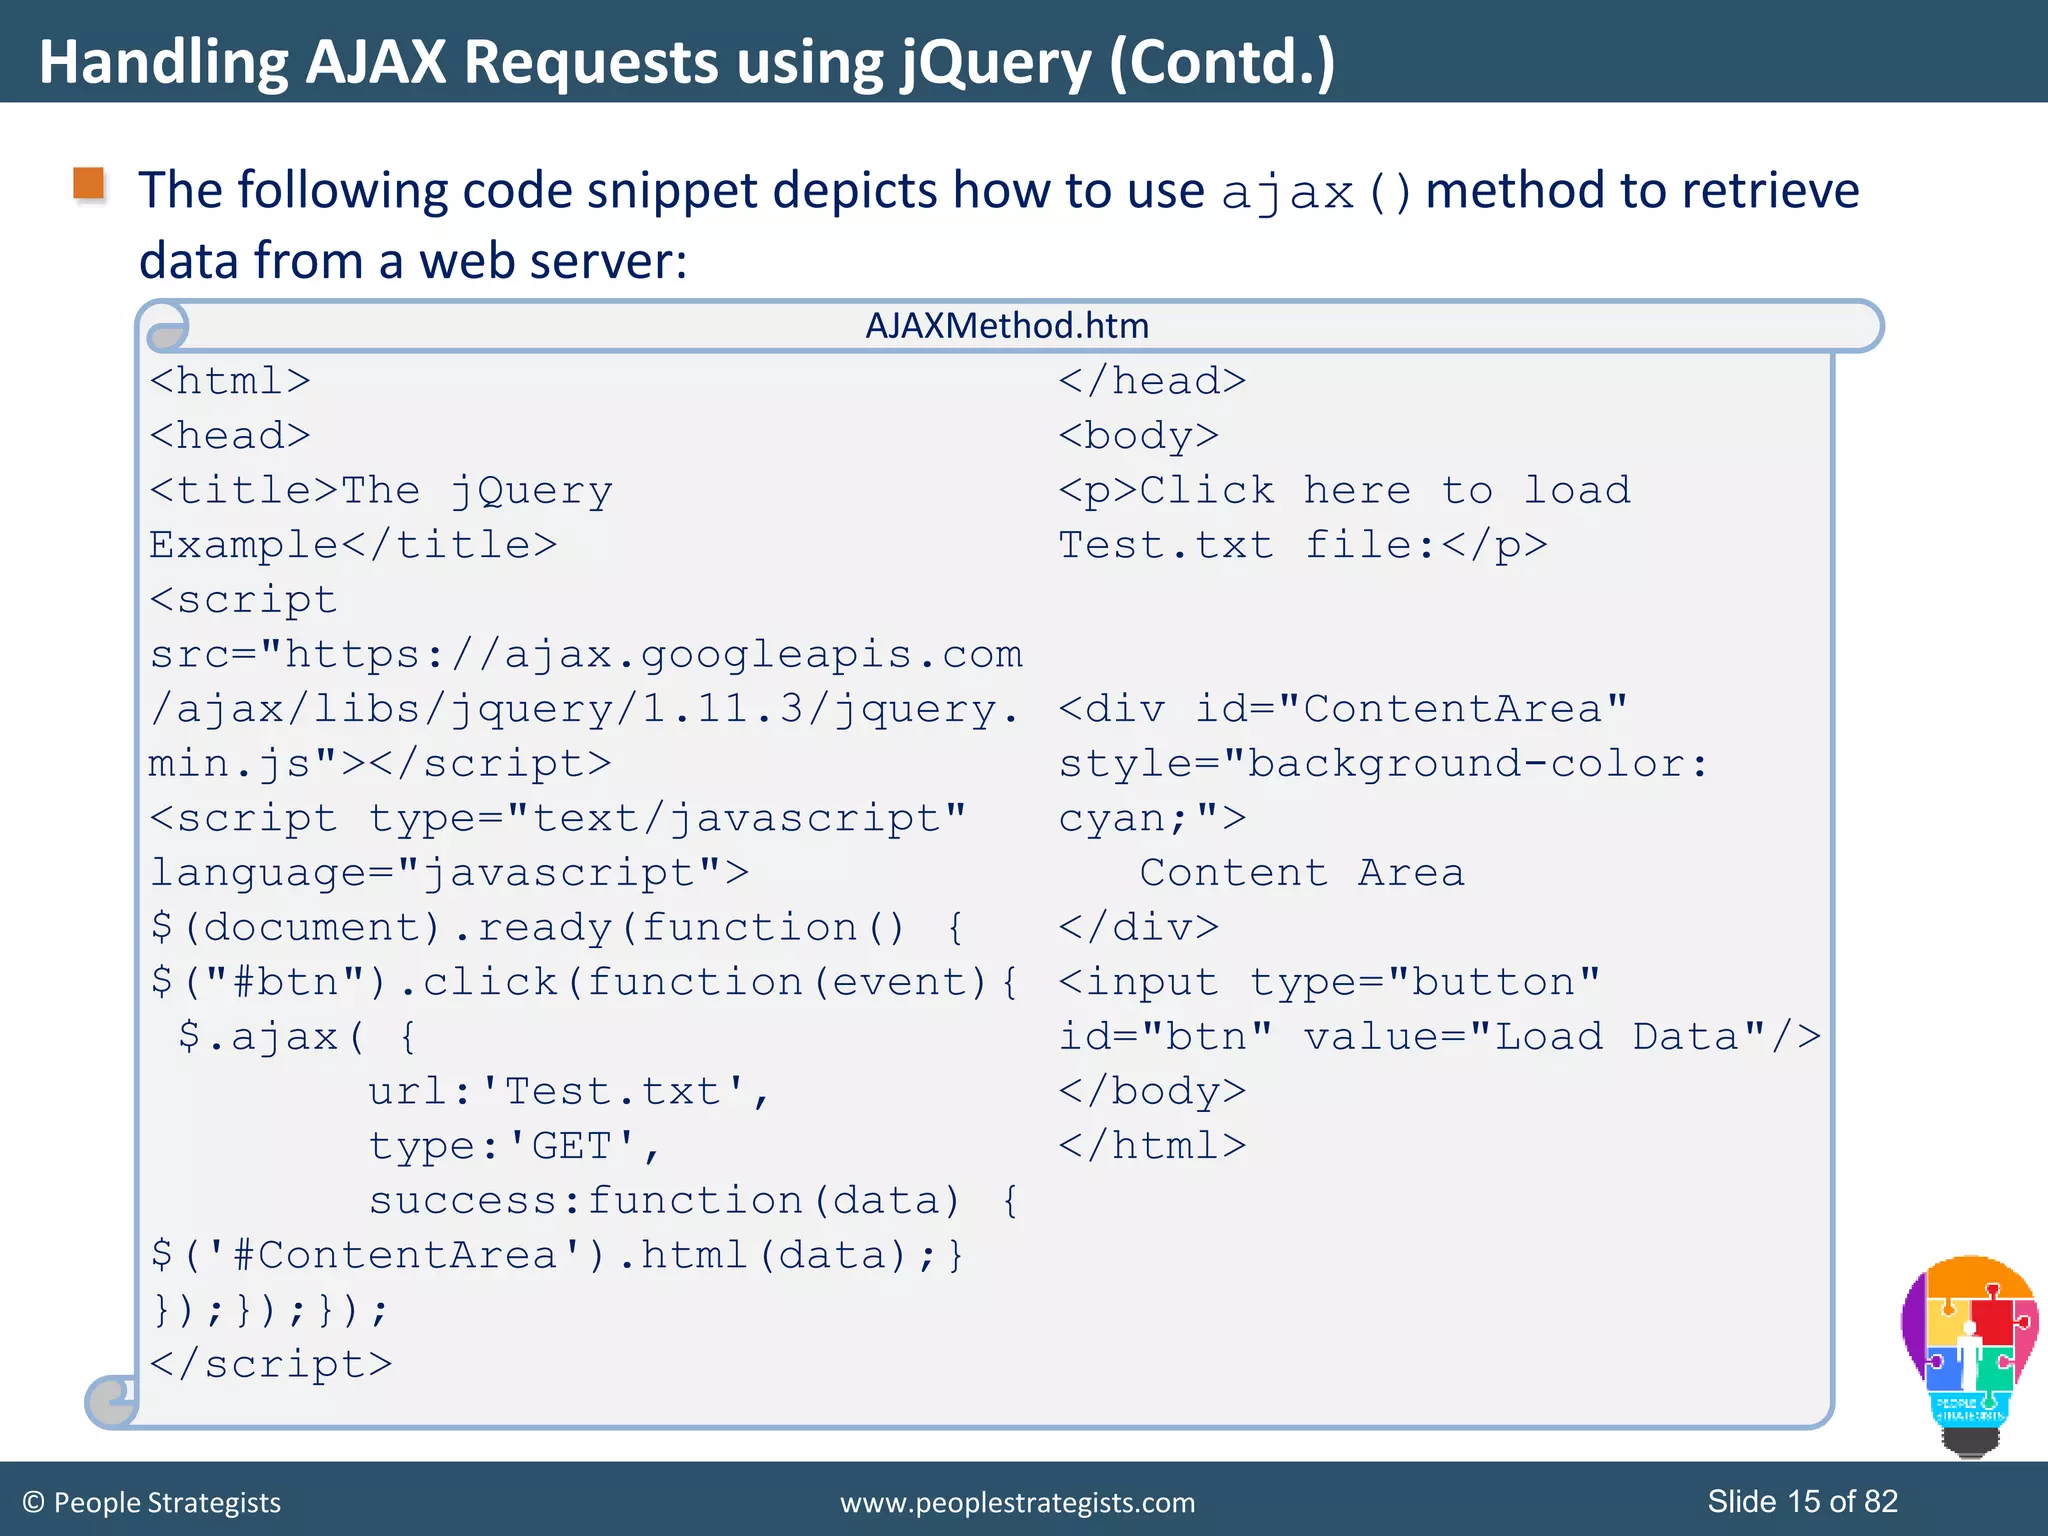Click the '© People Strategists' footer text
Screen dimensions: 2048x1536
click(151, 1502)
